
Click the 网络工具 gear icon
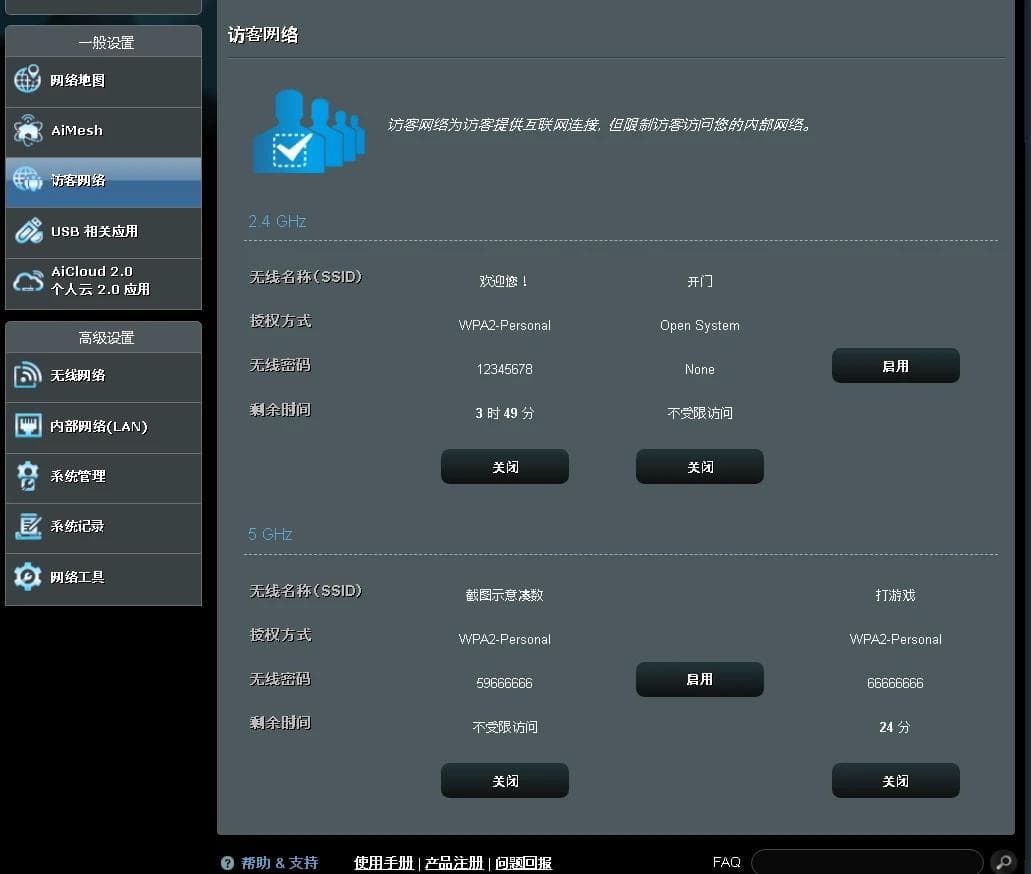28,577
